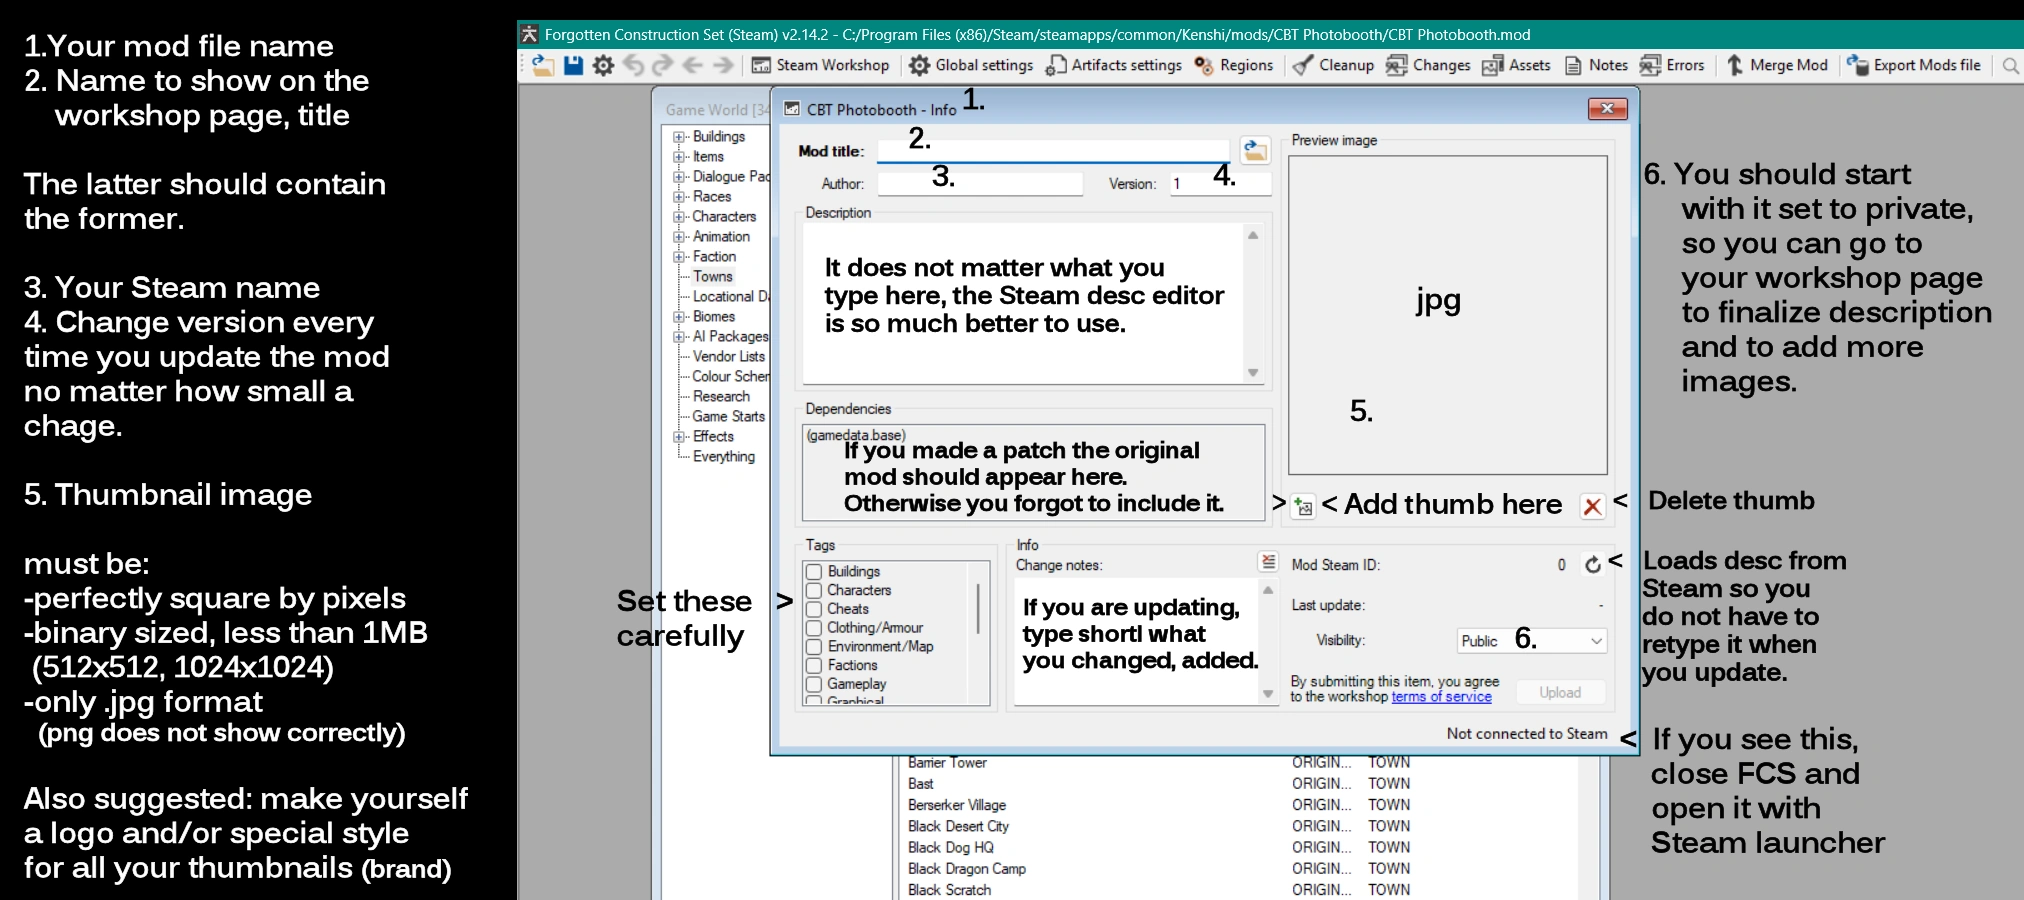Viewport: 2024px width, 900px height.
Task: Click the magnifier search icon in the toolbar
Action: click(x=2010, y=66)
